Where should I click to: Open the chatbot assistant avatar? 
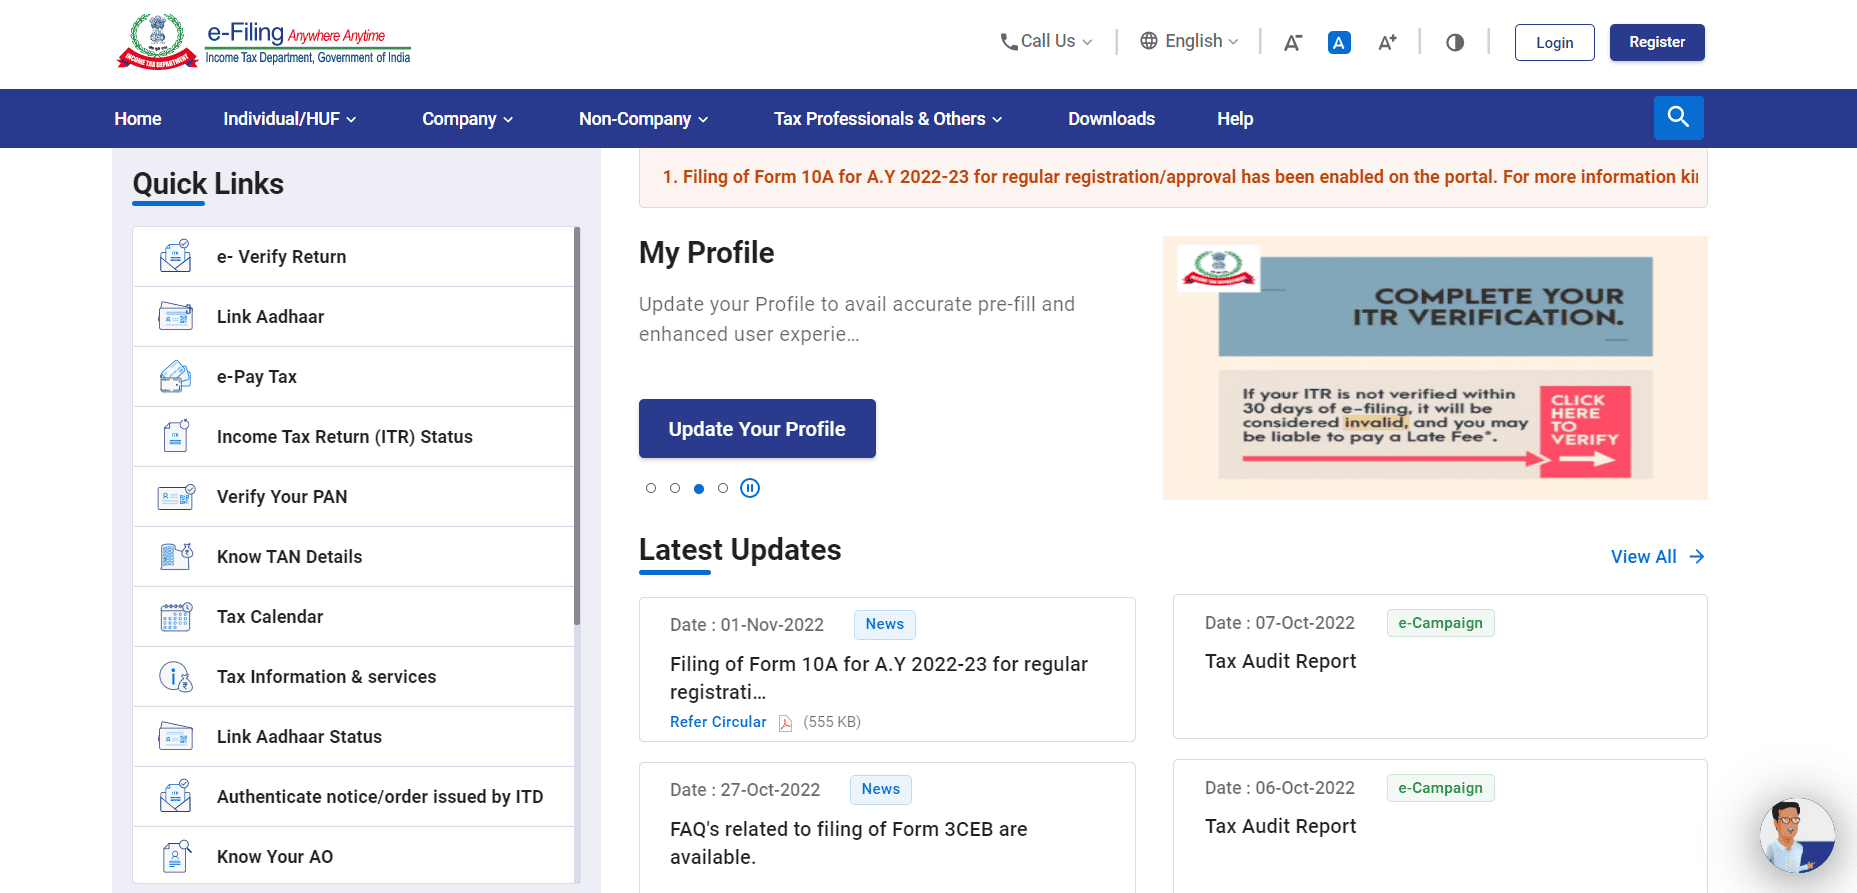(1797, 835)
